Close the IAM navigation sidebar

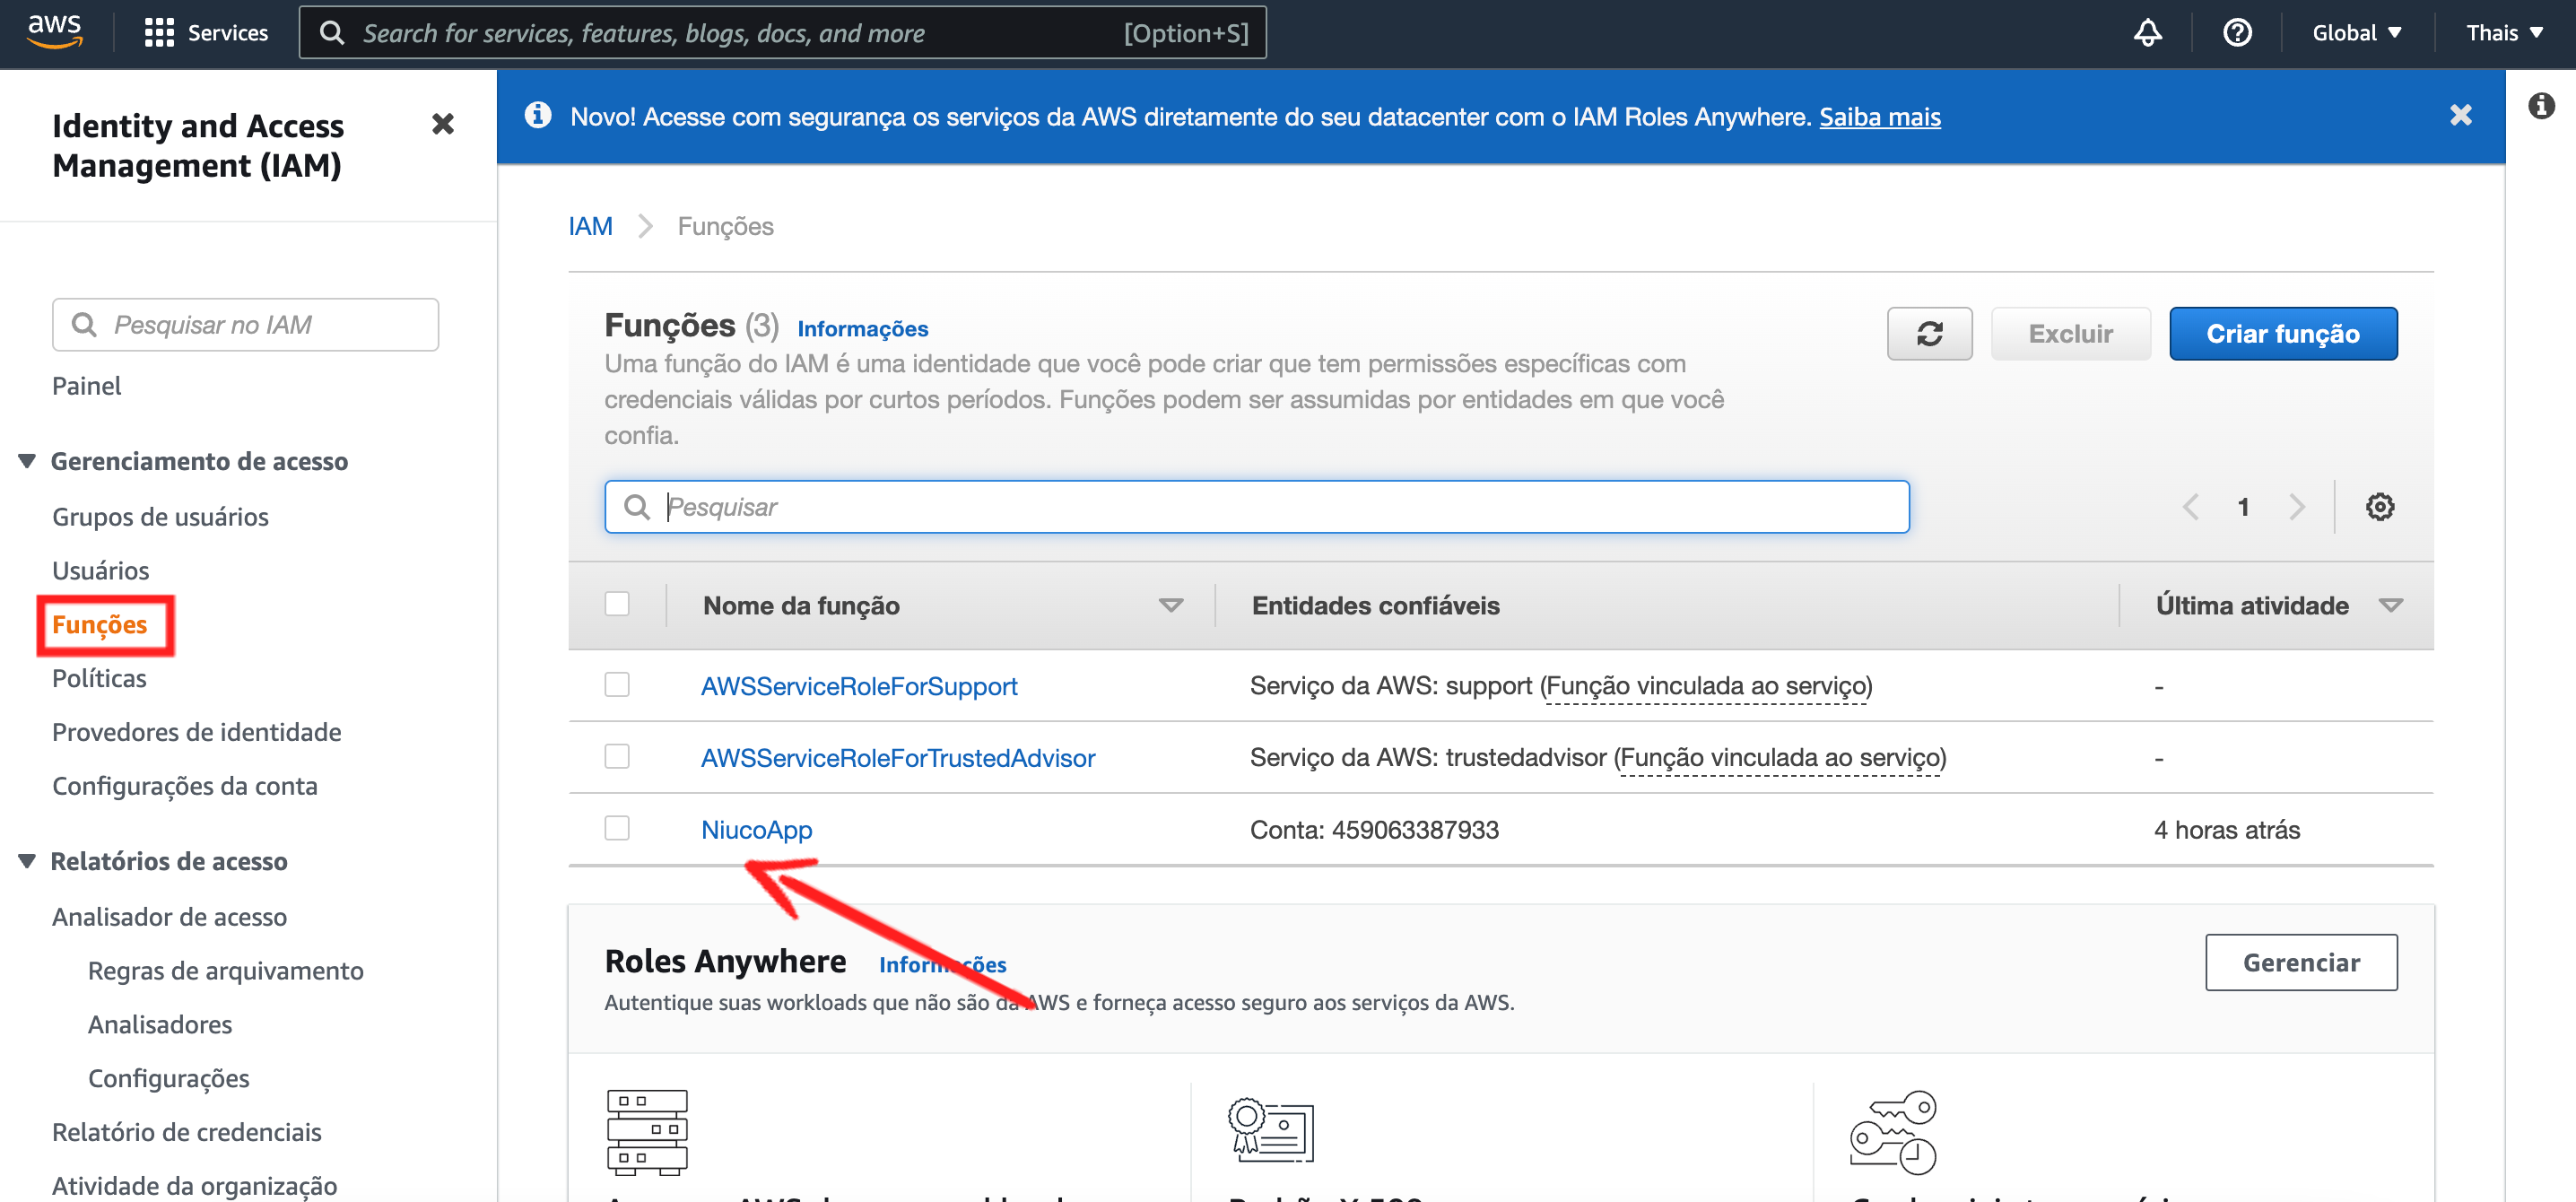442,124
